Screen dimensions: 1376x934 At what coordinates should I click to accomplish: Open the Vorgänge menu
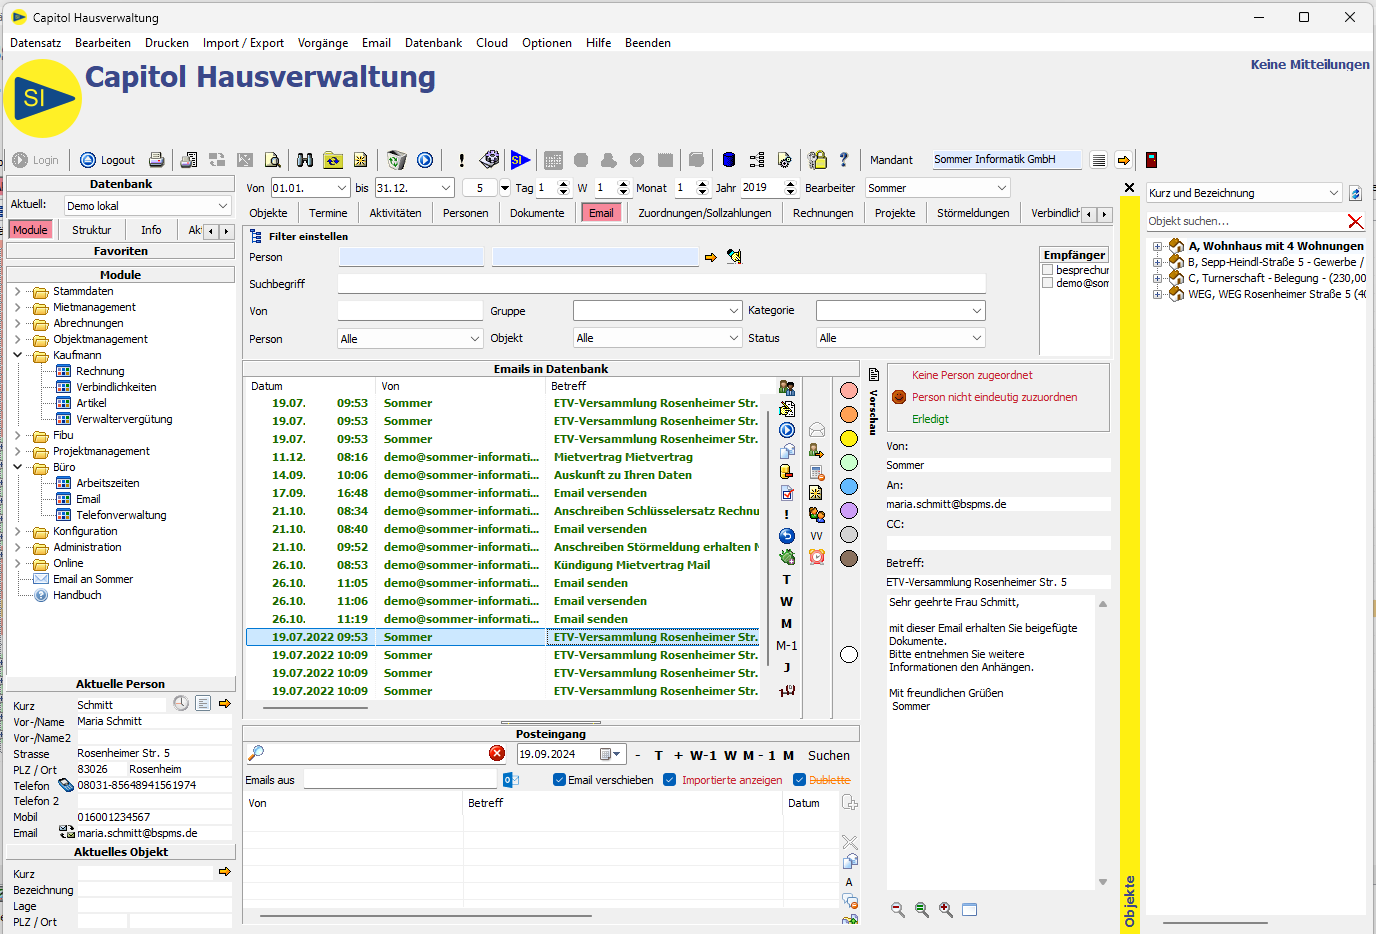[x=322, y=43]
